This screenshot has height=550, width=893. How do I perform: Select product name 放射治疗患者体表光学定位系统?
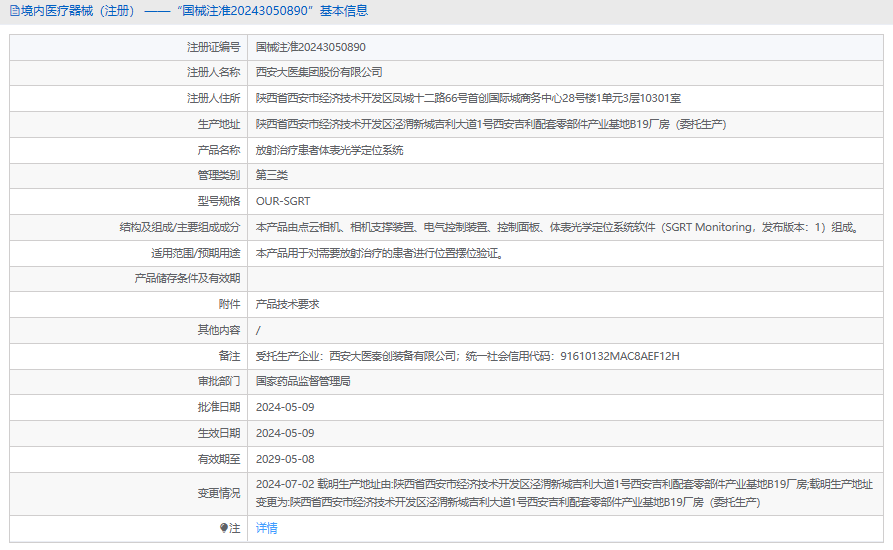tap(329, 150)
